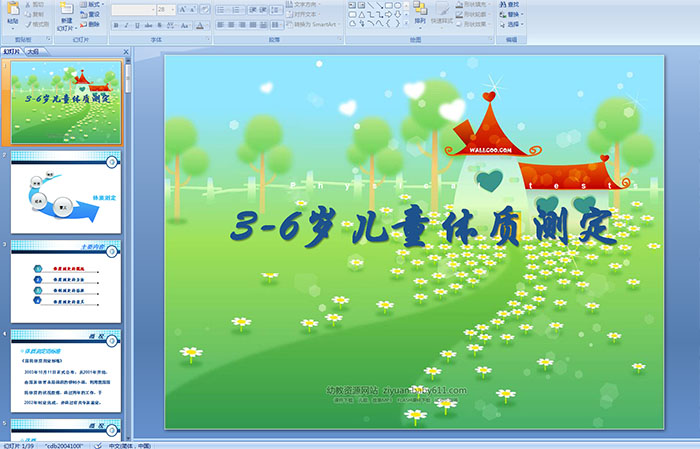Click the clear formatting eraser icon
This screenshot has height=449, width=700.
205,9
